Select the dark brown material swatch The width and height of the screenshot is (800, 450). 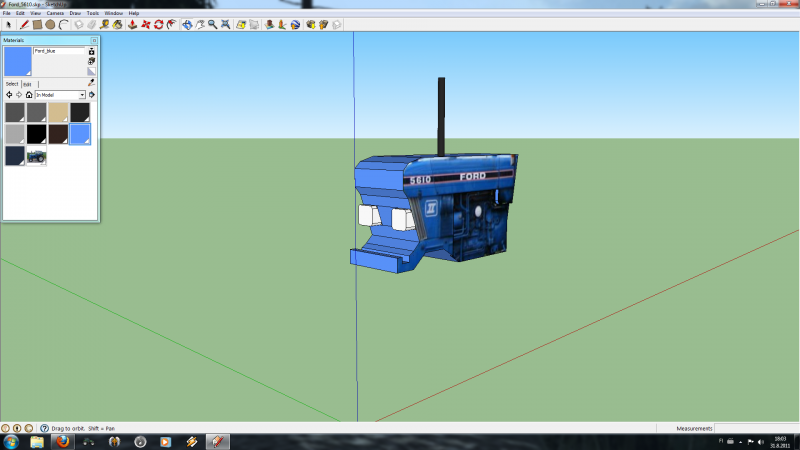(x=58, y=134)
